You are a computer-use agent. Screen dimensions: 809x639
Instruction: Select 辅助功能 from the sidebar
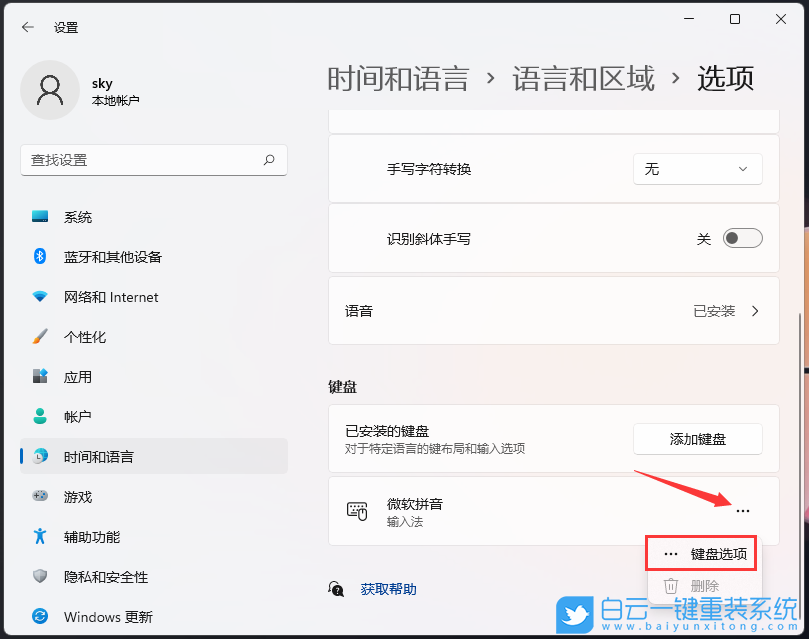85,536
